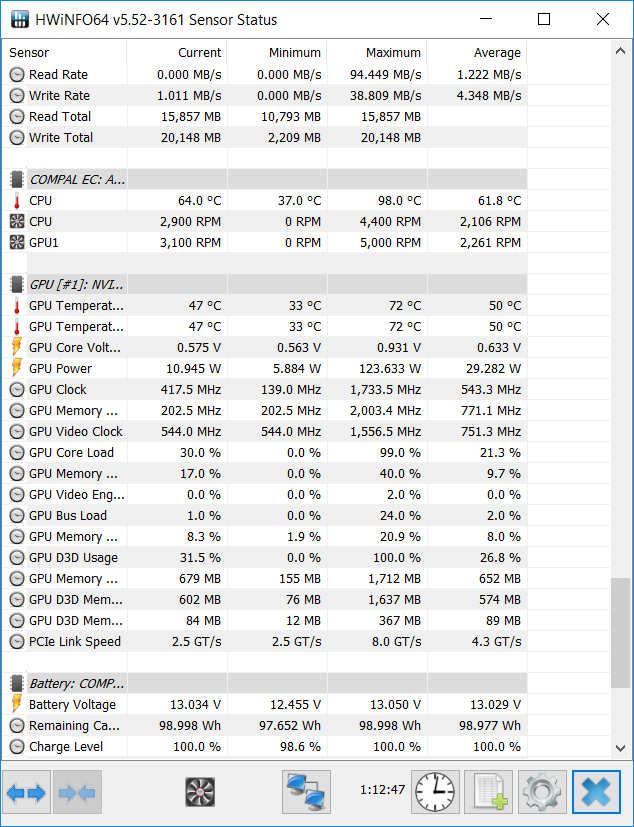Click the scroll down arrow

pos(620,748)
